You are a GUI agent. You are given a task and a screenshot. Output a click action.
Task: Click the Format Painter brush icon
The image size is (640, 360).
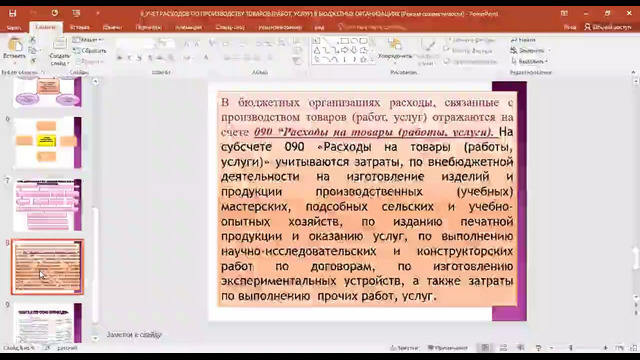coord(33,61)
